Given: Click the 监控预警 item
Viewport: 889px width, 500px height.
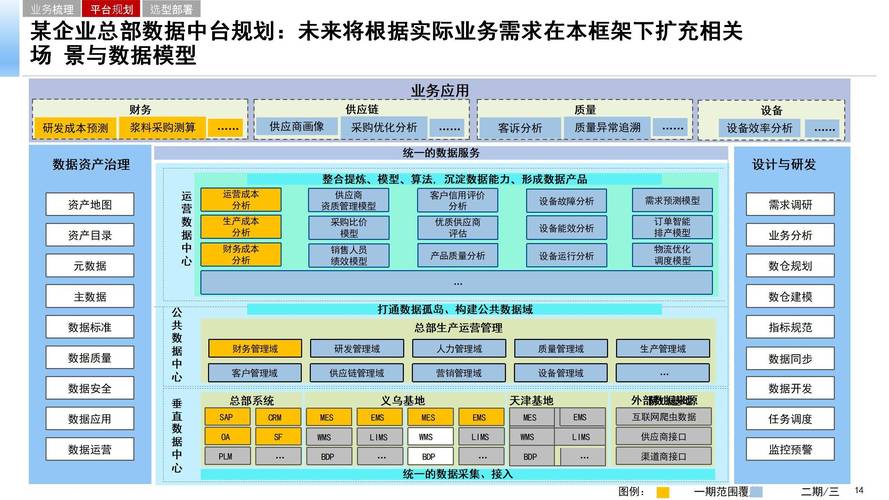Looking at the screenshot, I should coord(790,450).
